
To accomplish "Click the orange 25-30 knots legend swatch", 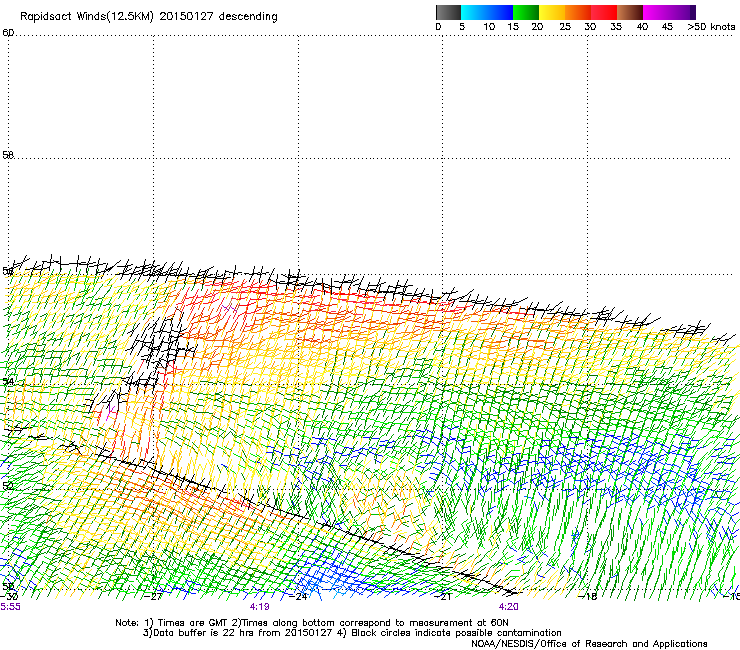I will (x=578, y=12).
